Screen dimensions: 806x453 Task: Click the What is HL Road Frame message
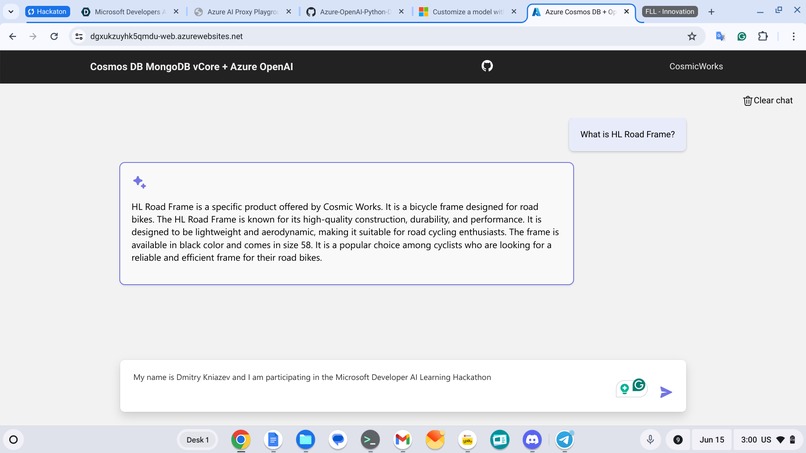(x=627, y=135)
